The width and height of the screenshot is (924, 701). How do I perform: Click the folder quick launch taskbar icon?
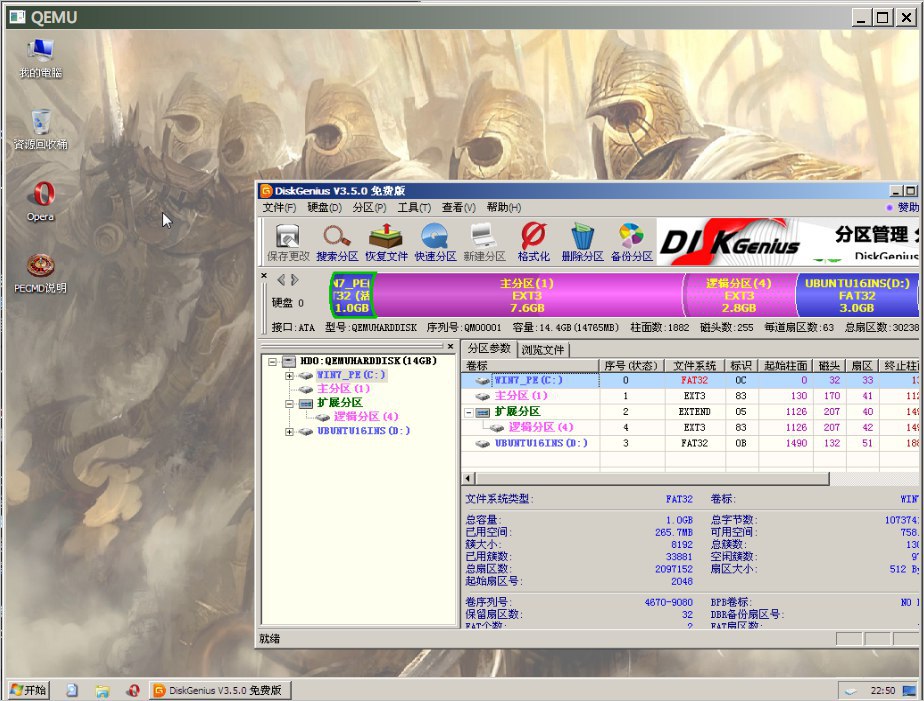point(103,690)
